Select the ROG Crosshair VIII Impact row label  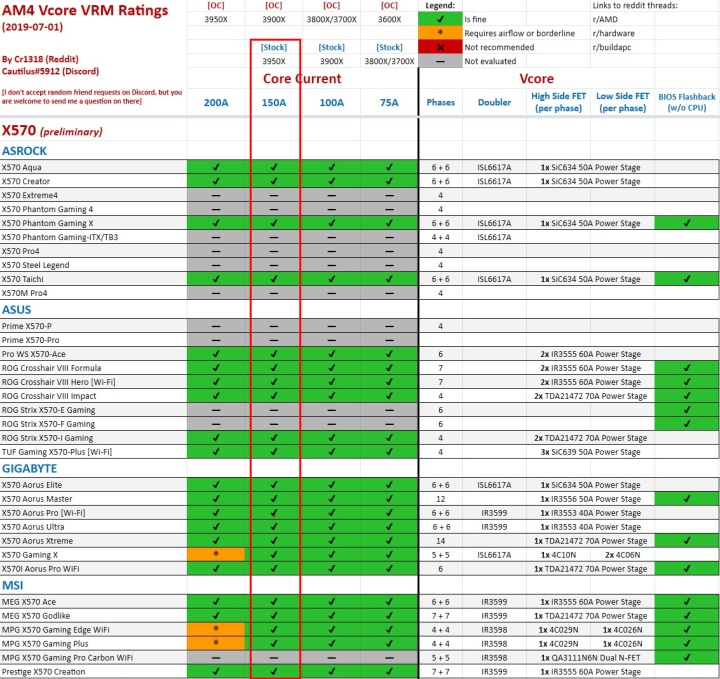[49, 396]
